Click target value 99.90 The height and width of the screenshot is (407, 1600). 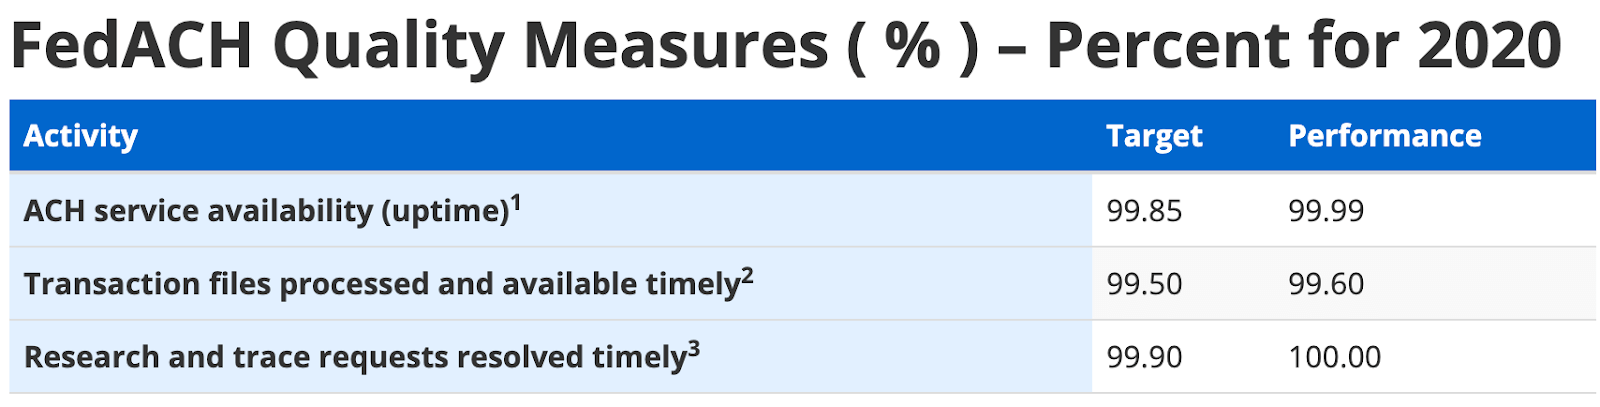point(1144,357)
